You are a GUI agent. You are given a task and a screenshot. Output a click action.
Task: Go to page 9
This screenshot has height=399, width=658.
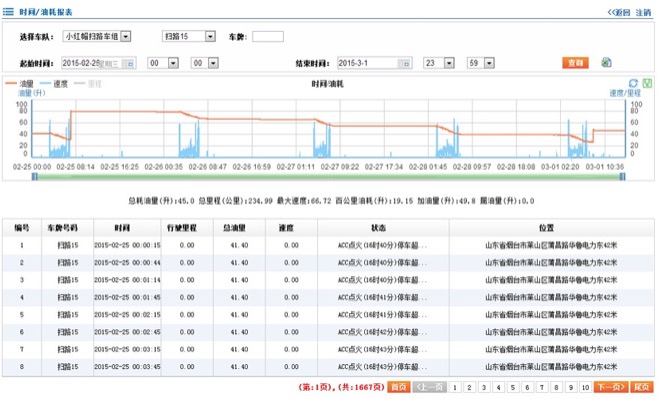[x=571, y=387]
